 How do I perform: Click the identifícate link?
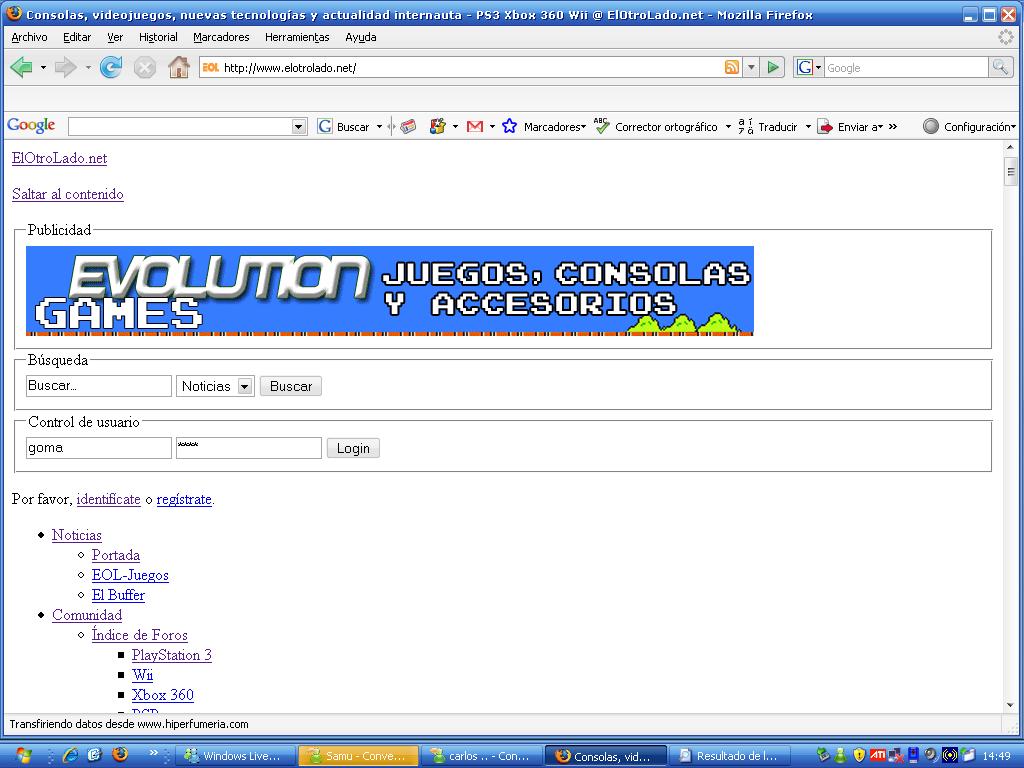coord(108,500)
